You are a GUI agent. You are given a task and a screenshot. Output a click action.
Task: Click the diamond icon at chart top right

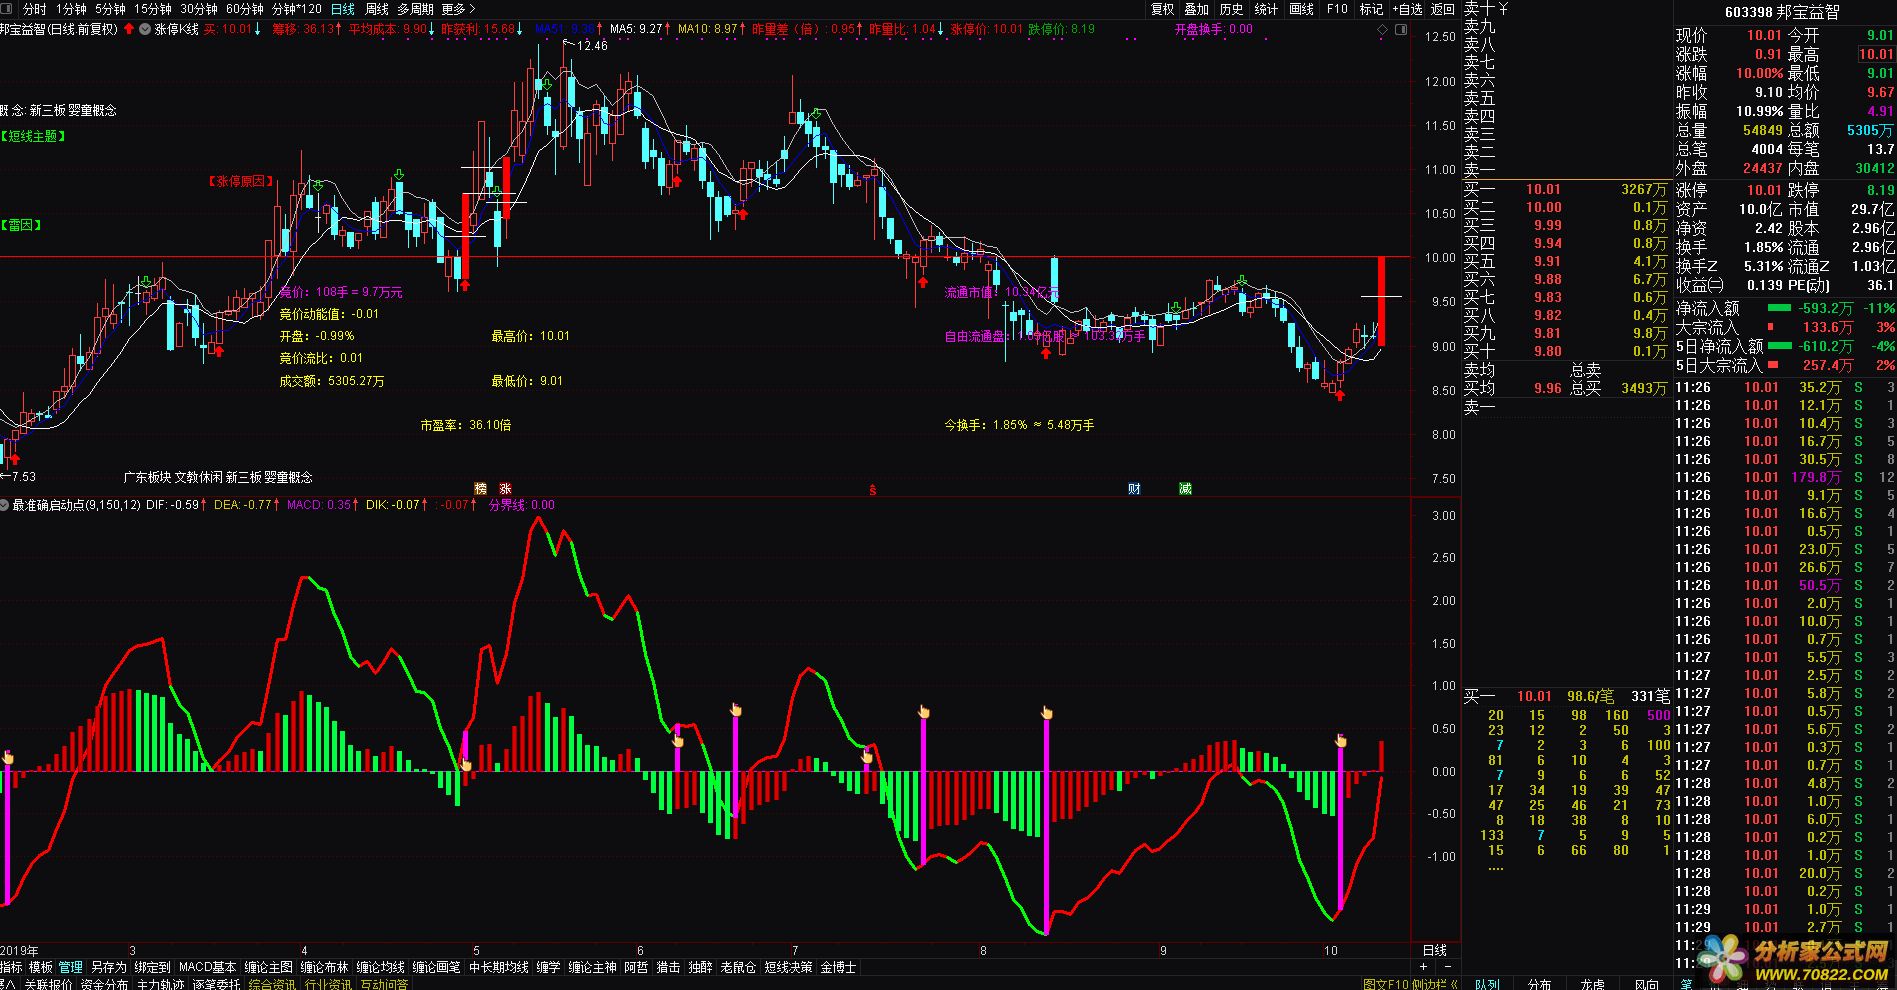pos(1383,30)
